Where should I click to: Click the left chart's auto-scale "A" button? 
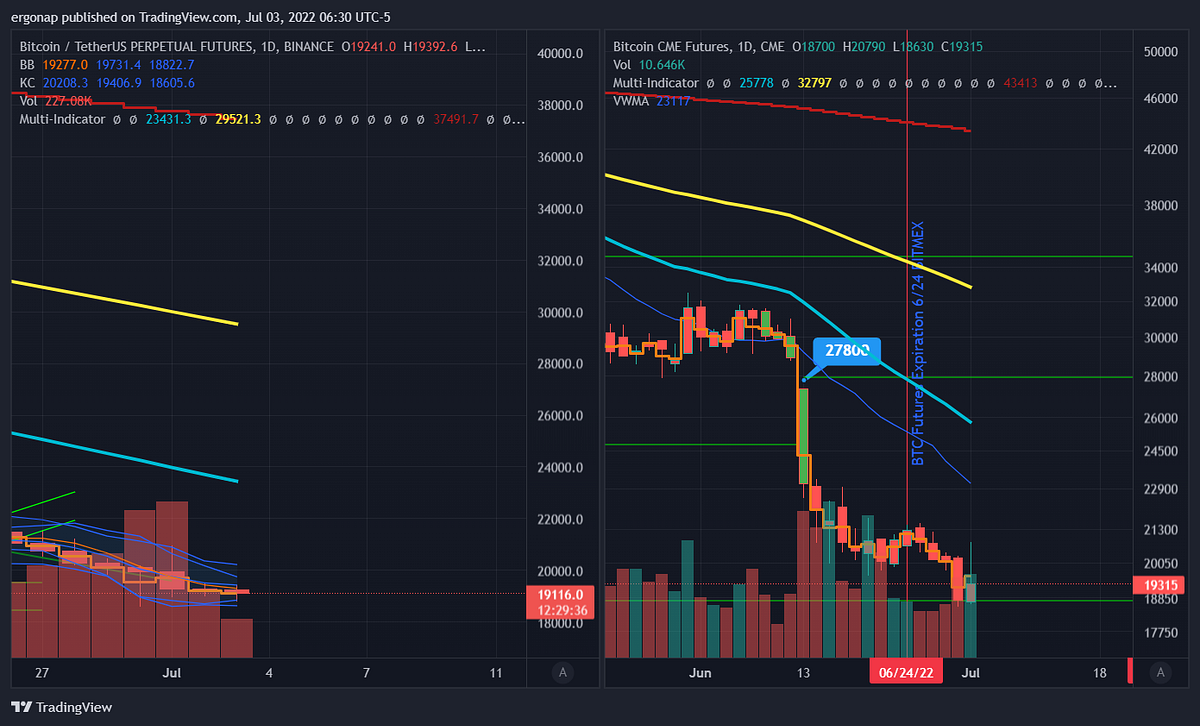coord(562,673)
